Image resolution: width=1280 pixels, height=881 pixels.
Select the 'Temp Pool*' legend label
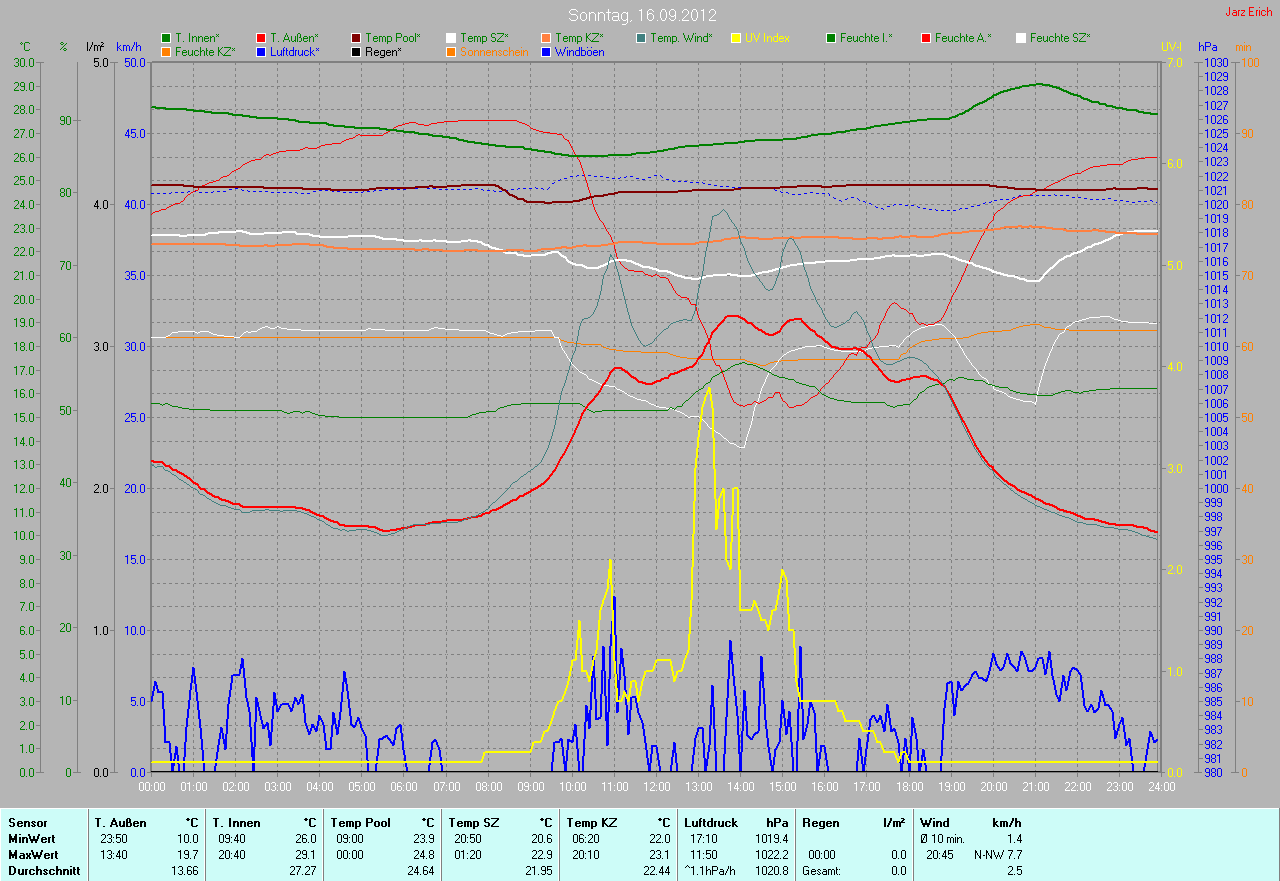[x=393, y=38]
